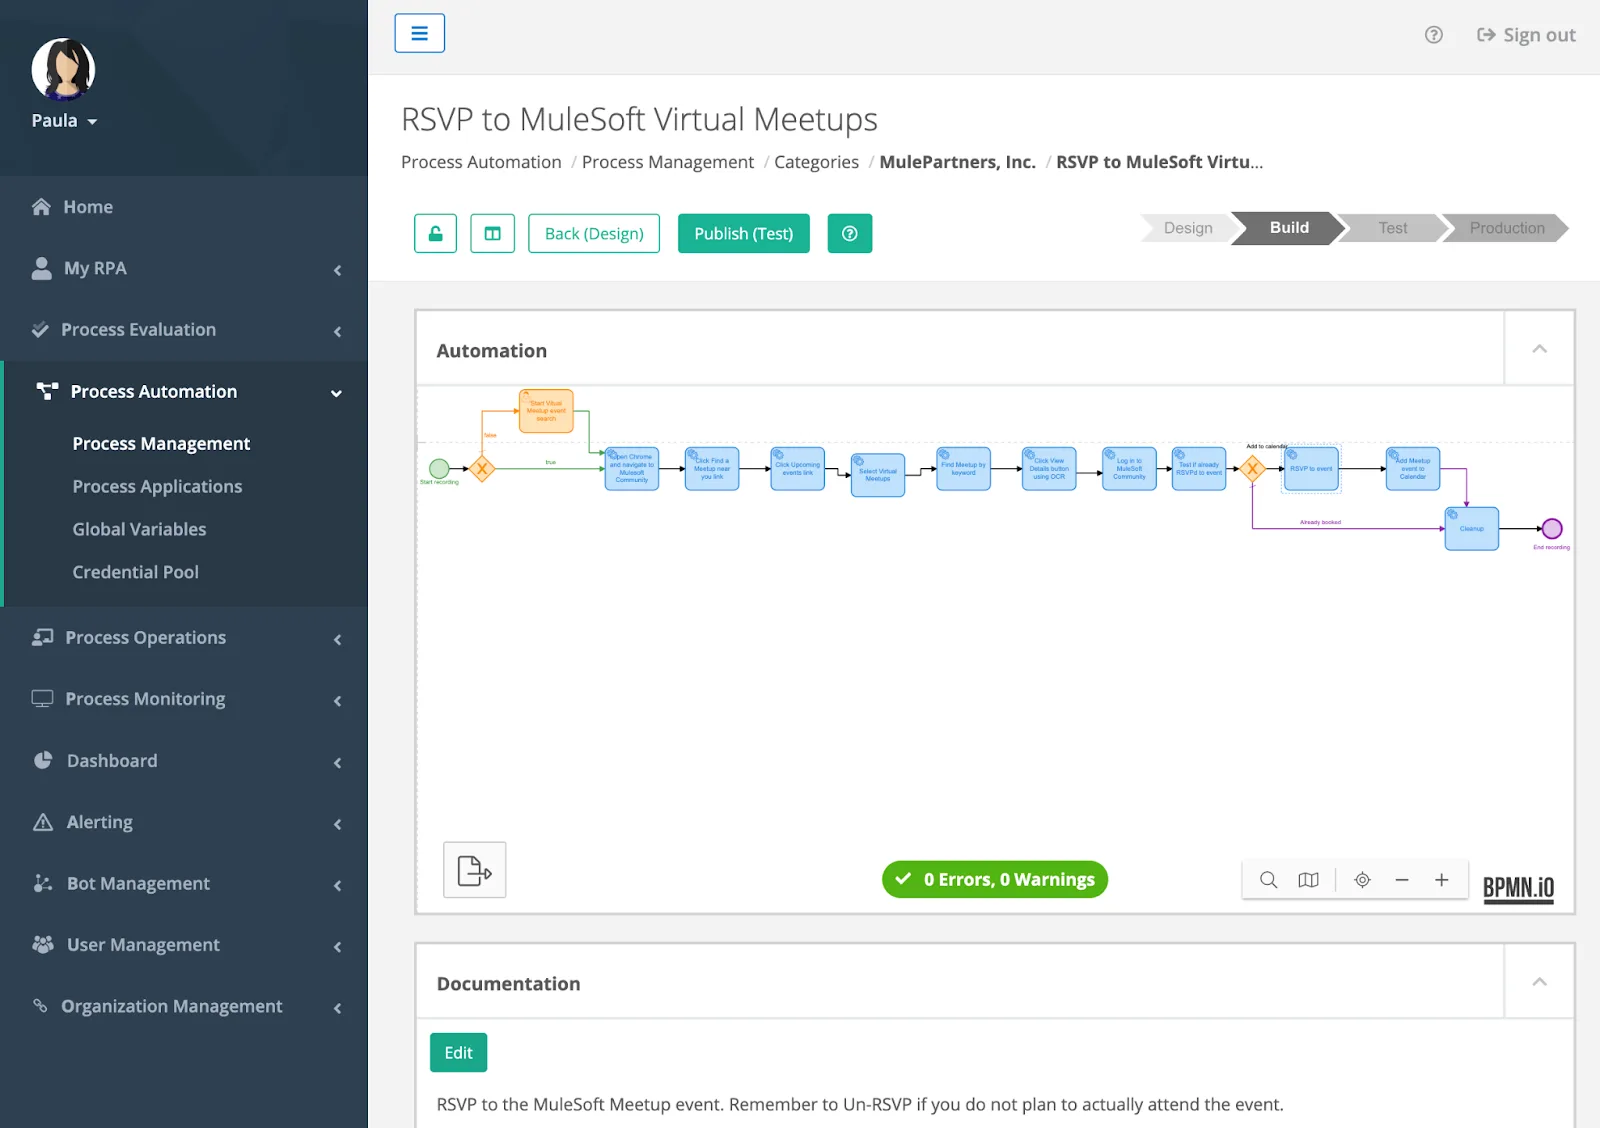Zoom out with the minus icon
The image size is (1600, 1128).
(x=1402, y=880)
